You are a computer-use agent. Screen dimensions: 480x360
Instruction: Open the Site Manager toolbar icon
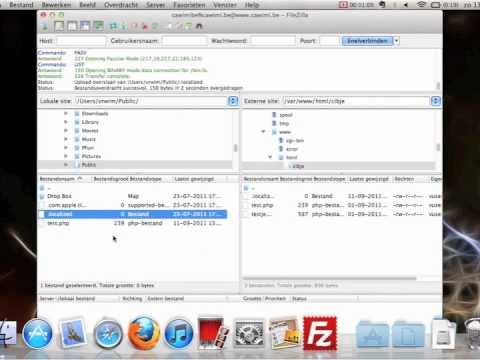pos(44,26)
